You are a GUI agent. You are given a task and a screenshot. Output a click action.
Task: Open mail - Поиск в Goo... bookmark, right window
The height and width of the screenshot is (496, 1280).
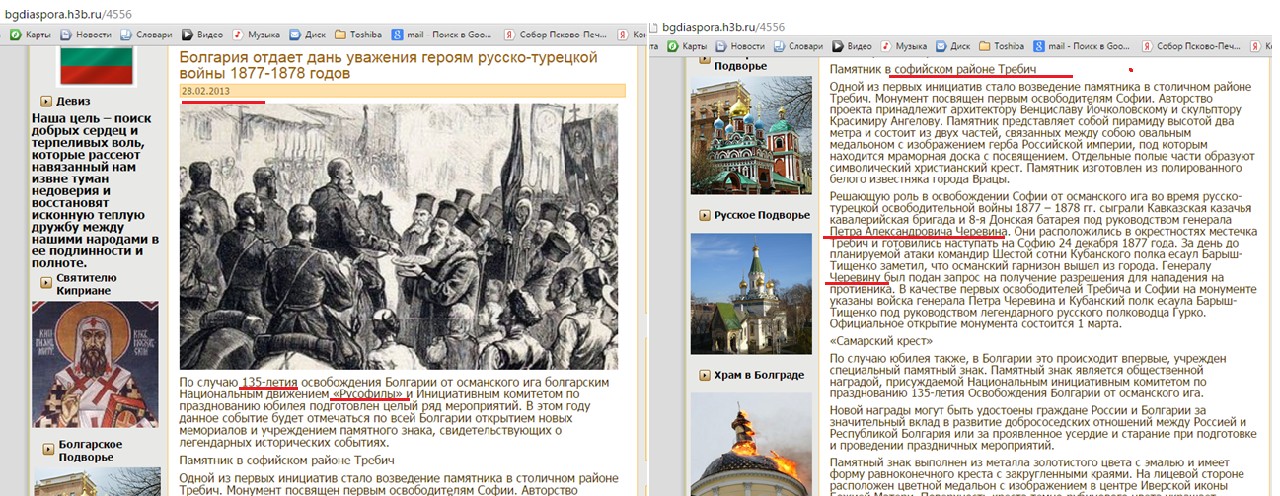(x=1082, y=46)
